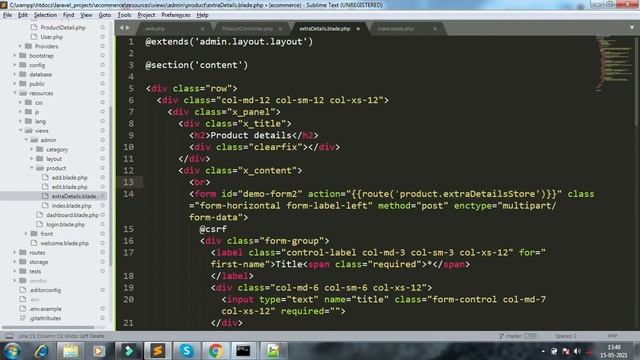Open edit.blade.php in sidebar

coord(69,187)
